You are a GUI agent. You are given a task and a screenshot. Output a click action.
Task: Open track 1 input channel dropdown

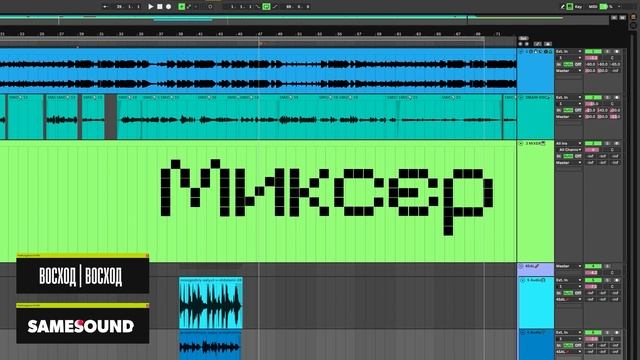point(569,58)
